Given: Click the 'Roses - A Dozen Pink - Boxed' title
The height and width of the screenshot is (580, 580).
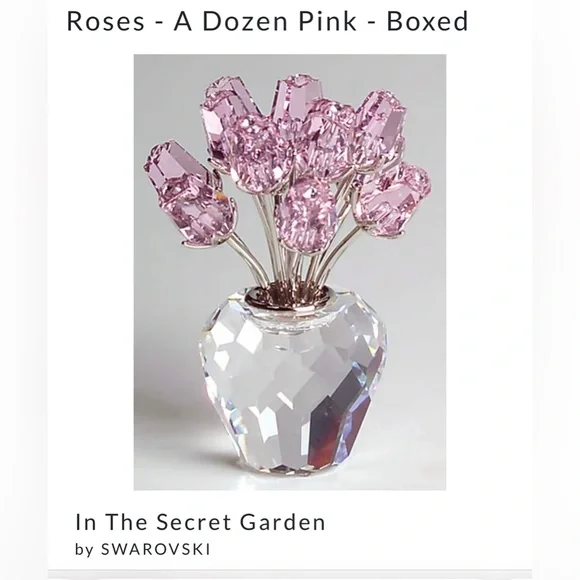Looking at the screenshot, I should 267,21.
